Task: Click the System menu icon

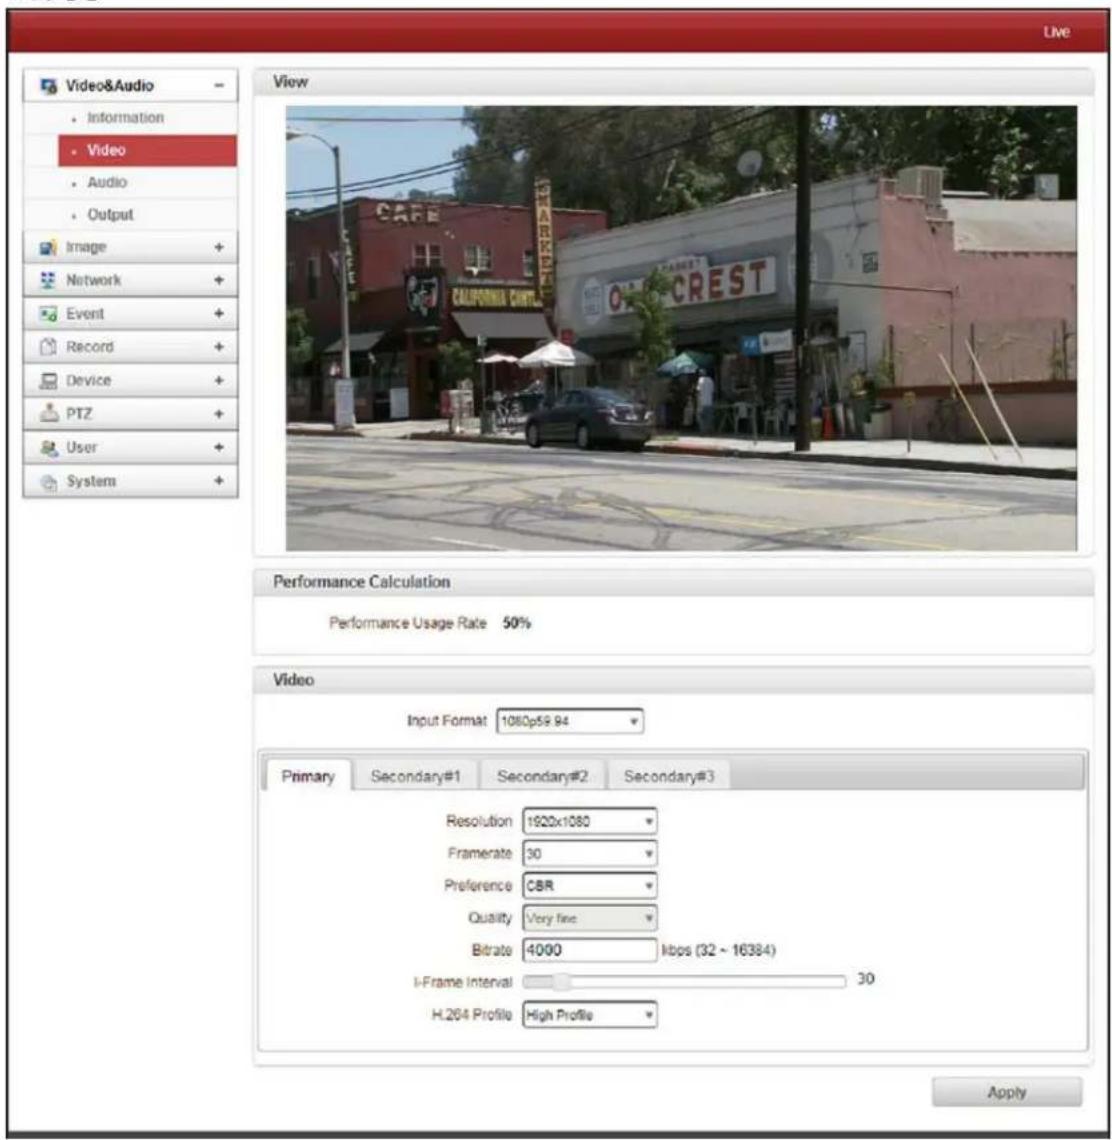Action: coord(48,481)
